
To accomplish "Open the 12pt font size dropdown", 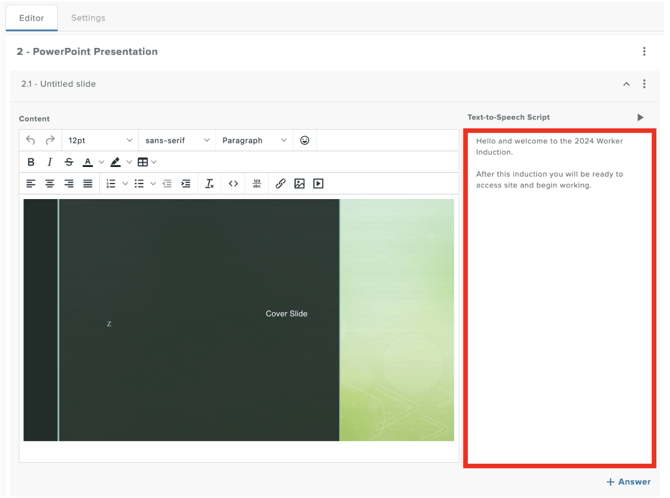I will pyautogui.click(x=100, y=141).
